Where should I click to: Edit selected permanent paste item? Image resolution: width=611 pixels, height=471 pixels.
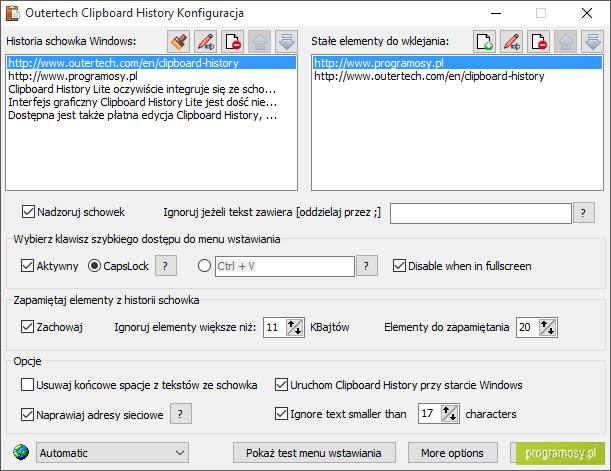512,41
